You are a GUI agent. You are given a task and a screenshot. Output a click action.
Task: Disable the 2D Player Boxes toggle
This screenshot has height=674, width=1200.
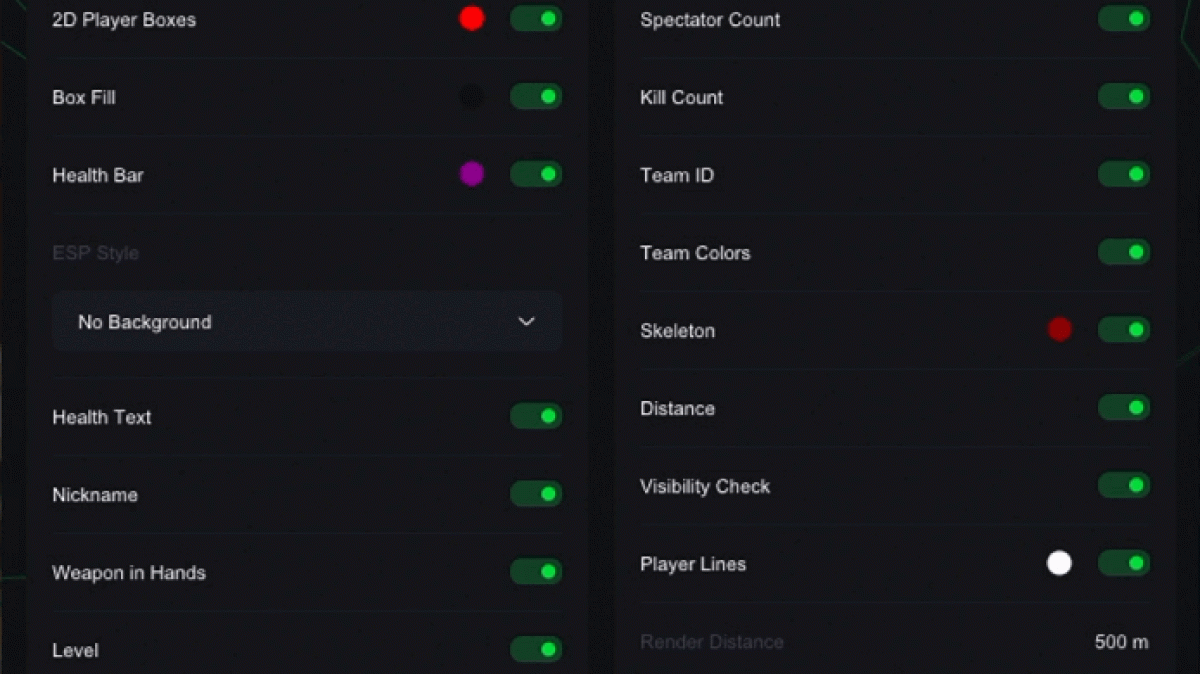click(x=536, y=19)
